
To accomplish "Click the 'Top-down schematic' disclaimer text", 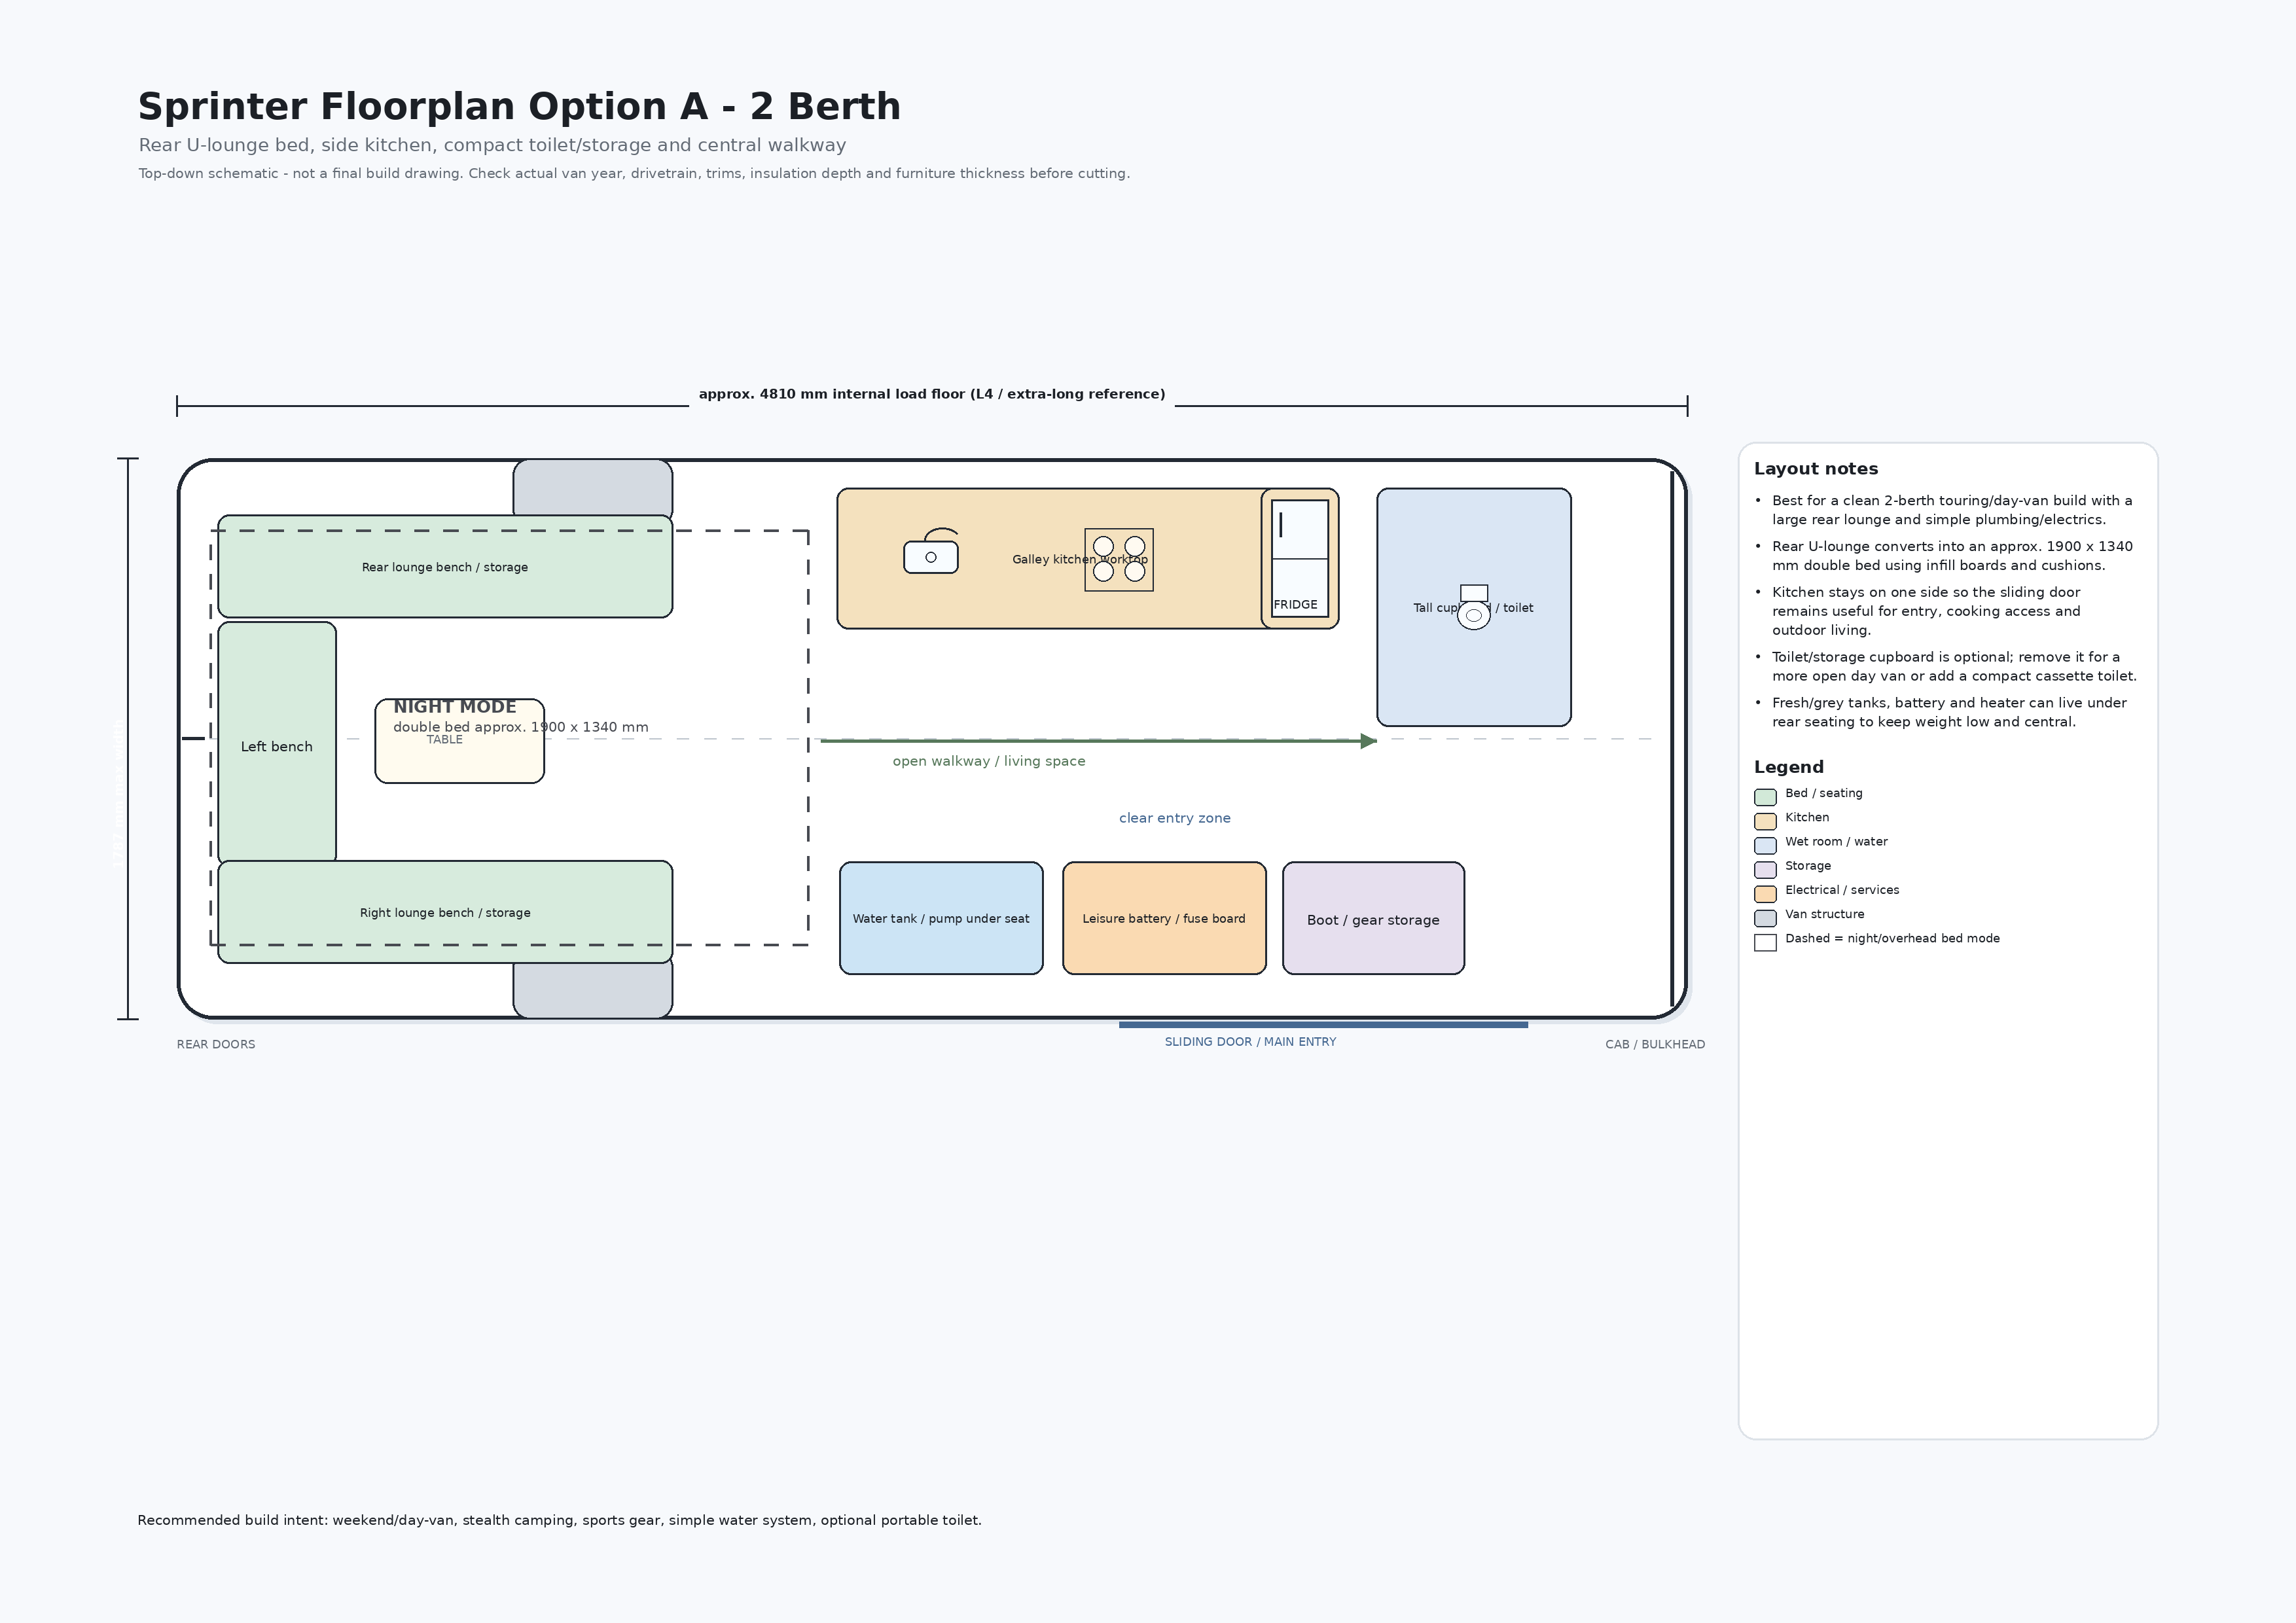I will click(x=634, y=173).
